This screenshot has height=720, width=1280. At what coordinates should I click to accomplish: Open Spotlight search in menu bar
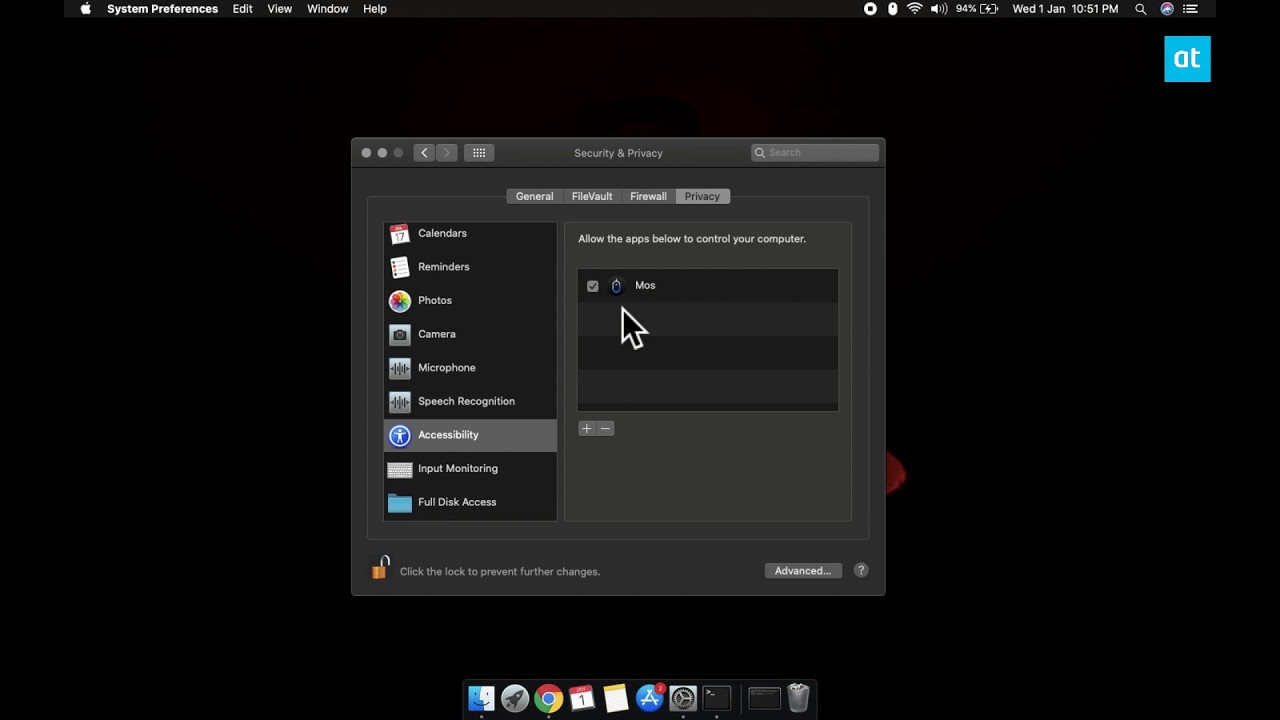[1141, 9]
